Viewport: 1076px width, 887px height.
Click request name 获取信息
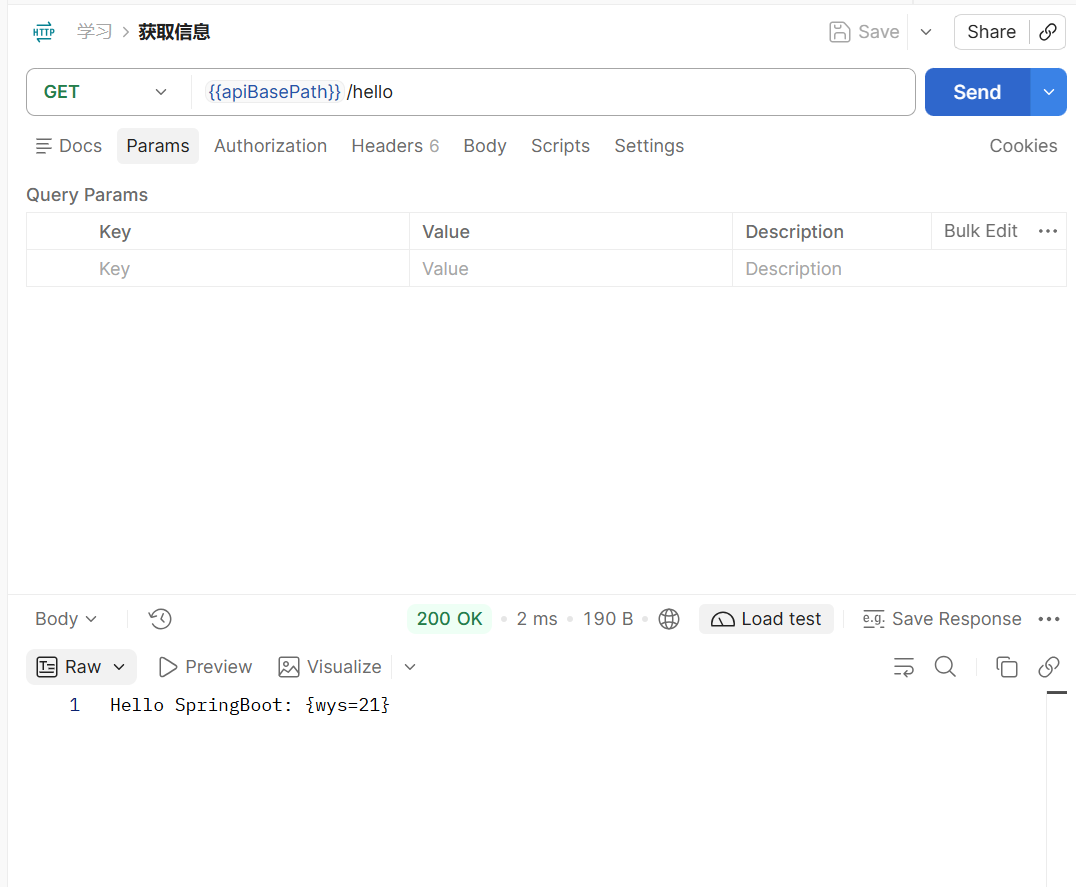[x=174, y=32]
